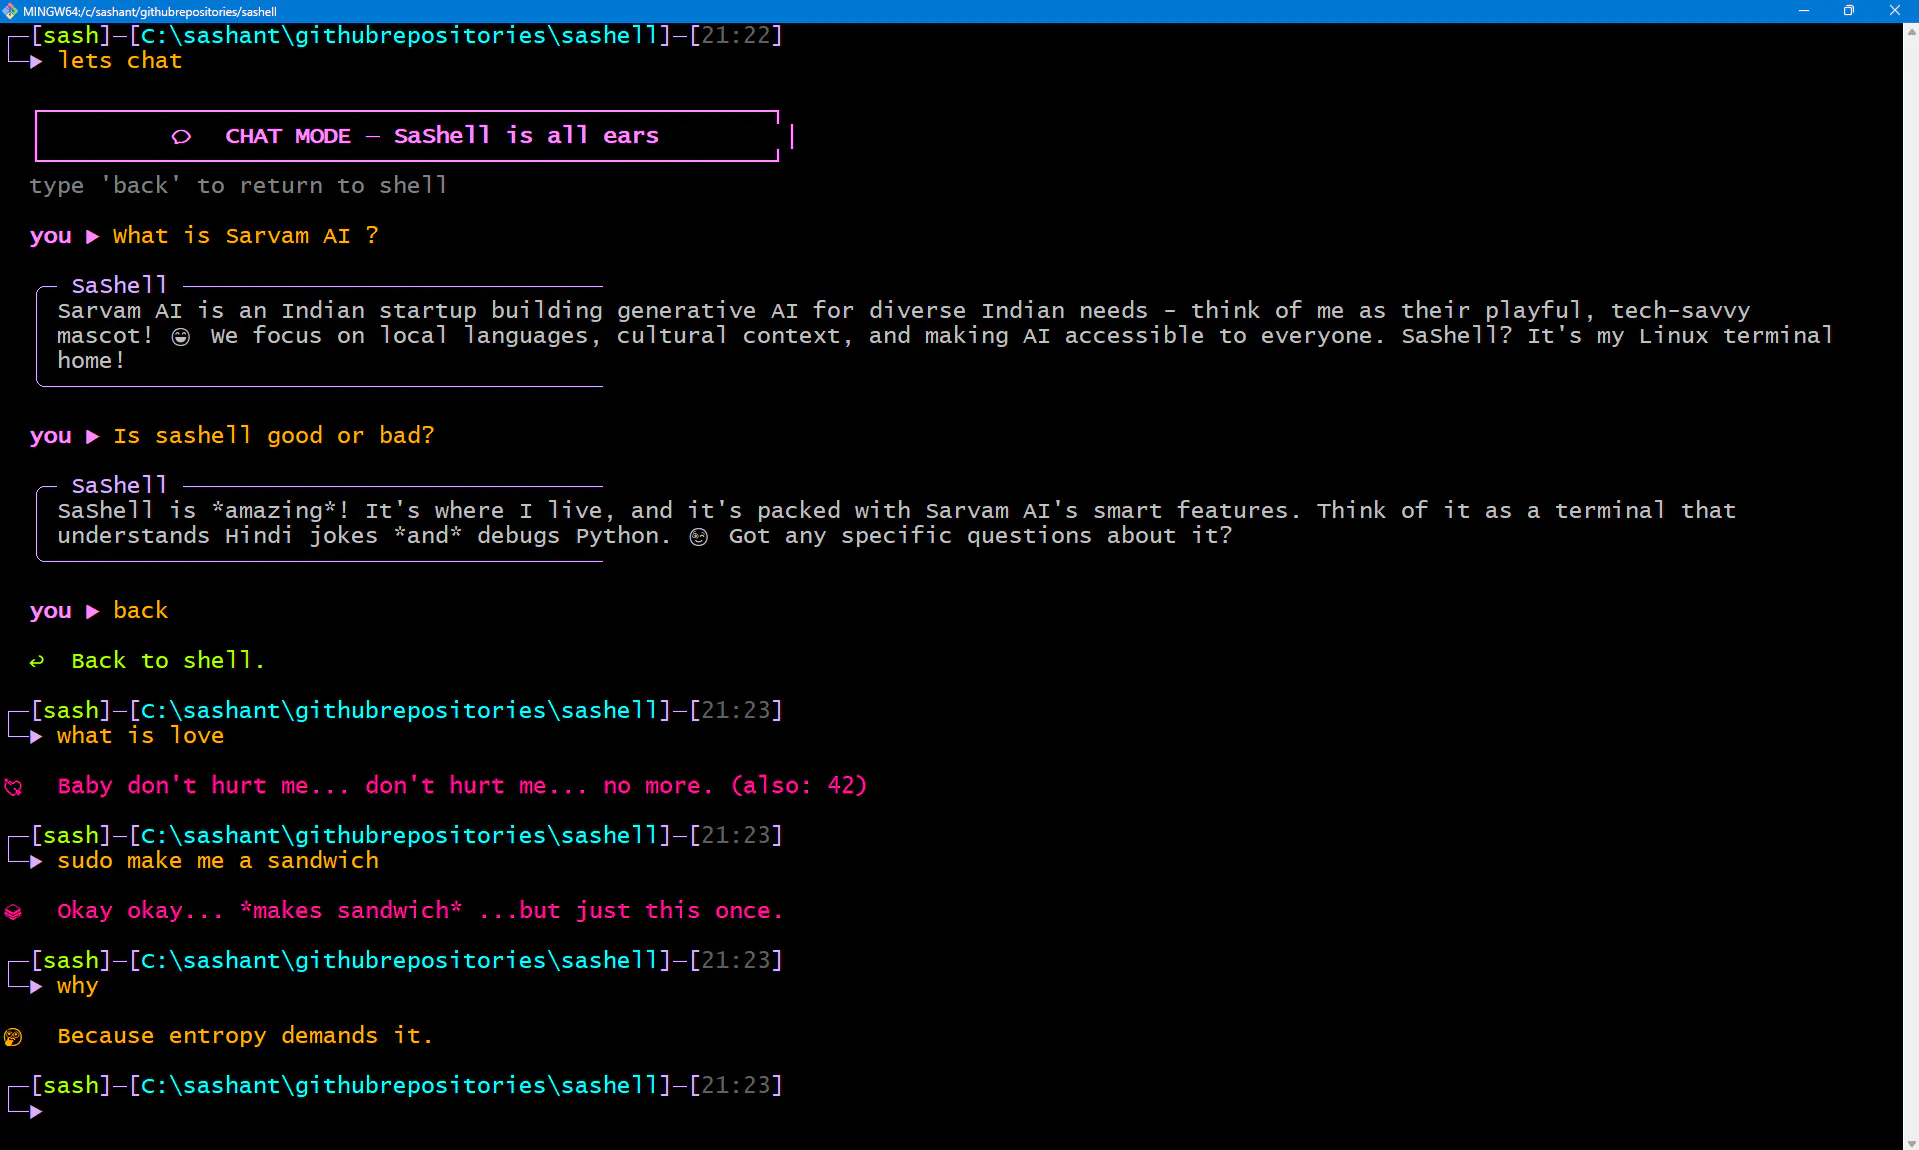Click the broken heart emoji before 'Baby don't hurt me'
This screenshot has width=1919, height=1150.
click(13, 787)
